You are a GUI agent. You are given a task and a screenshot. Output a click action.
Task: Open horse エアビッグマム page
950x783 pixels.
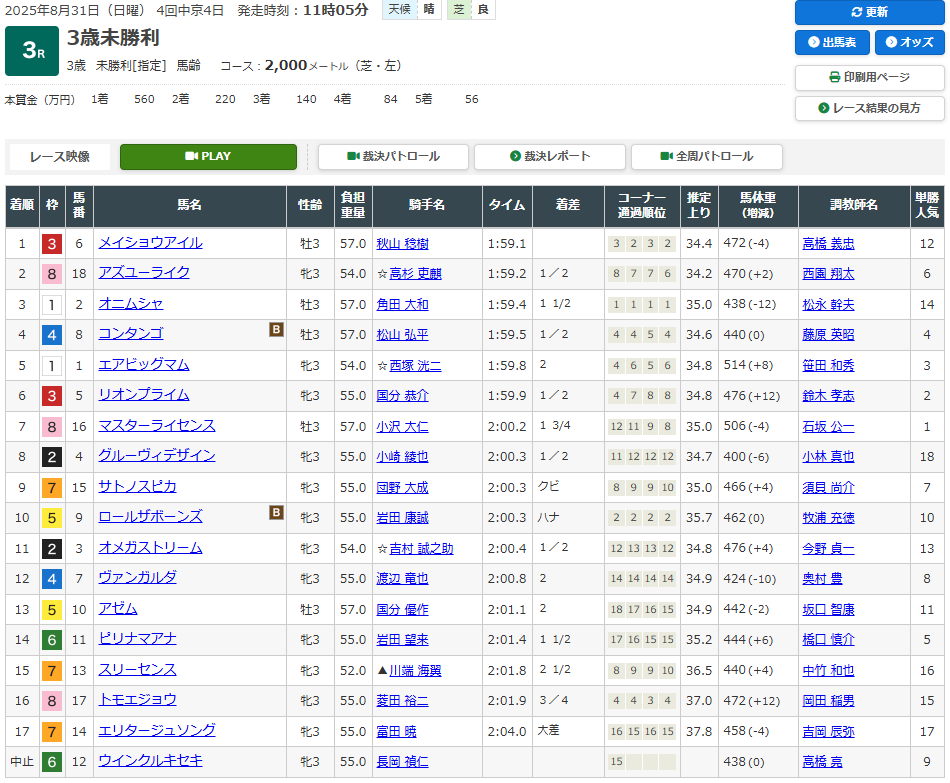(144, 364)
